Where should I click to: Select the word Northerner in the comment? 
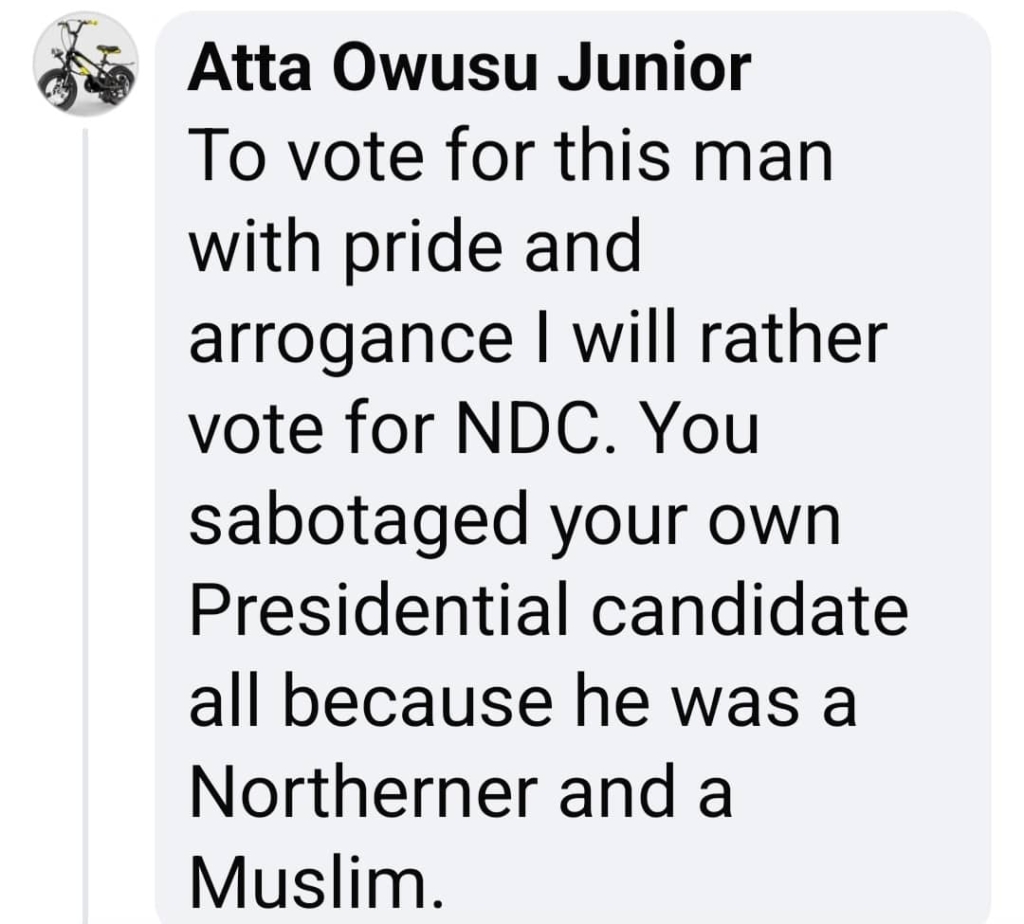(x=364, y=793)
